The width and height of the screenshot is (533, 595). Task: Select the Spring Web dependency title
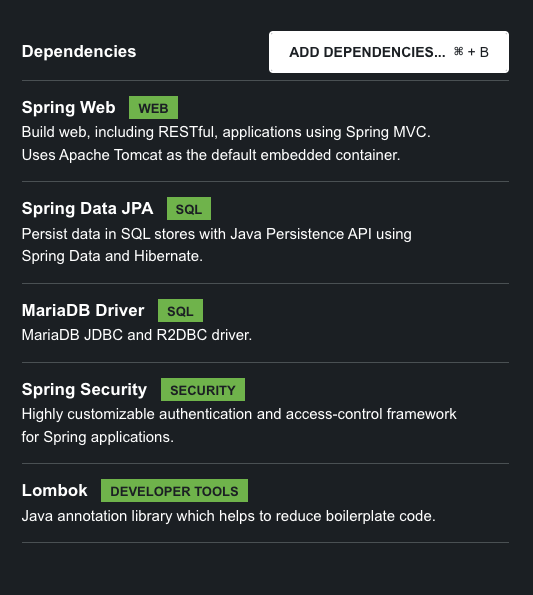pos(69,107)
